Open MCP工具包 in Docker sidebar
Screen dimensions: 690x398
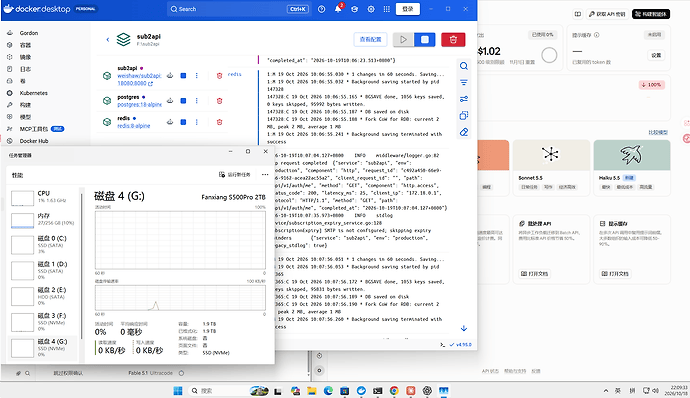(34, 129)
